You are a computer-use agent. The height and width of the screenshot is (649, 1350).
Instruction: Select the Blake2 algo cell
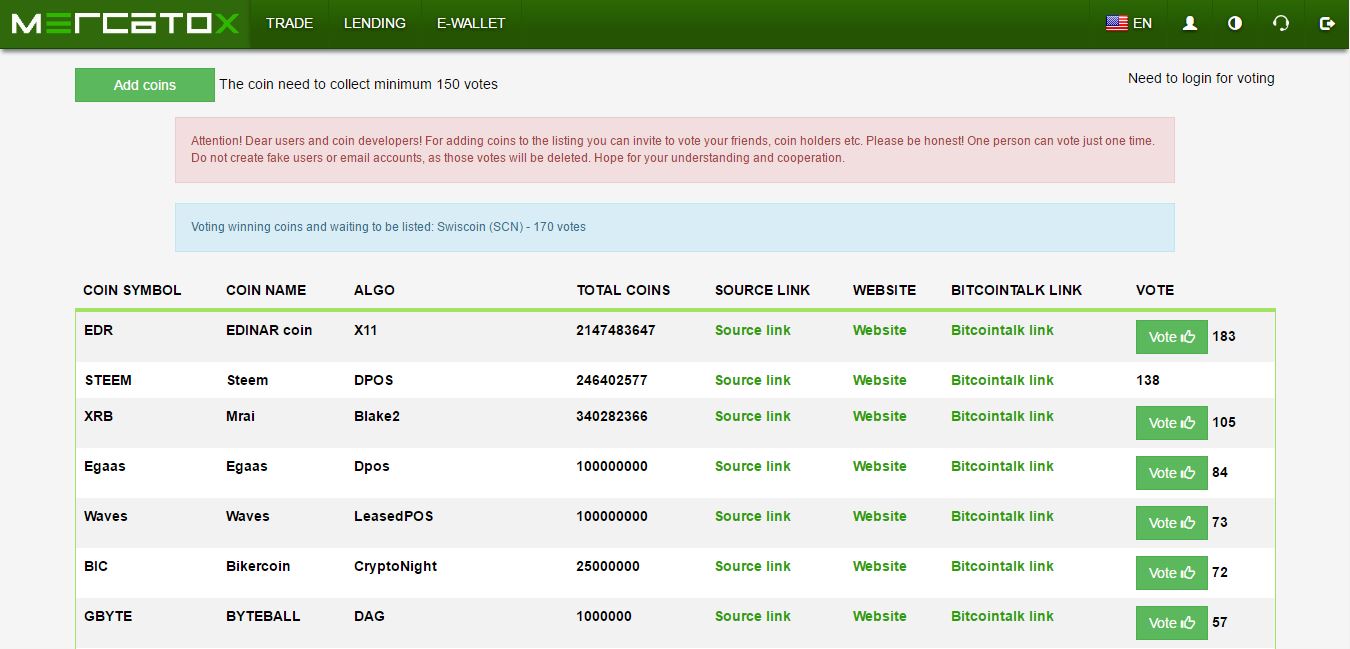(x=377, y=416)
